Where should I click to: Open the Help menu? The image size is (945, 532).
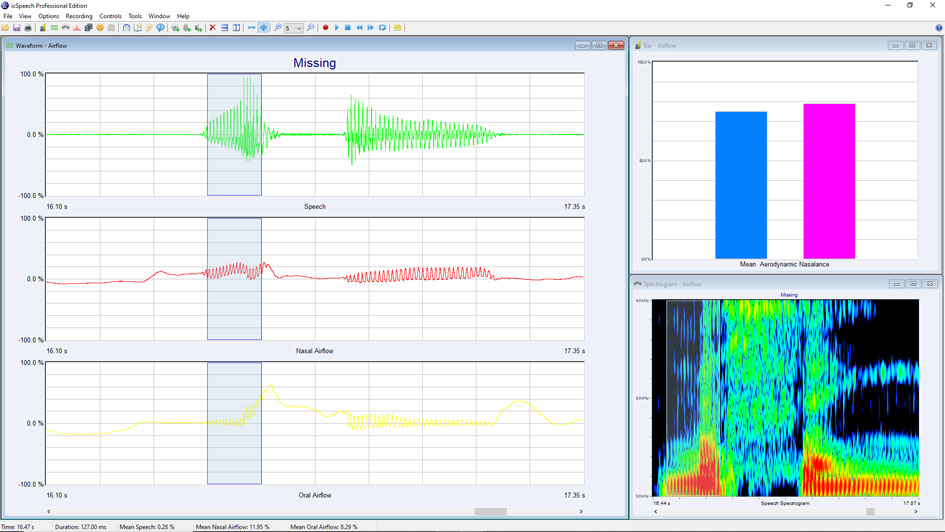(x=183, y=16)
